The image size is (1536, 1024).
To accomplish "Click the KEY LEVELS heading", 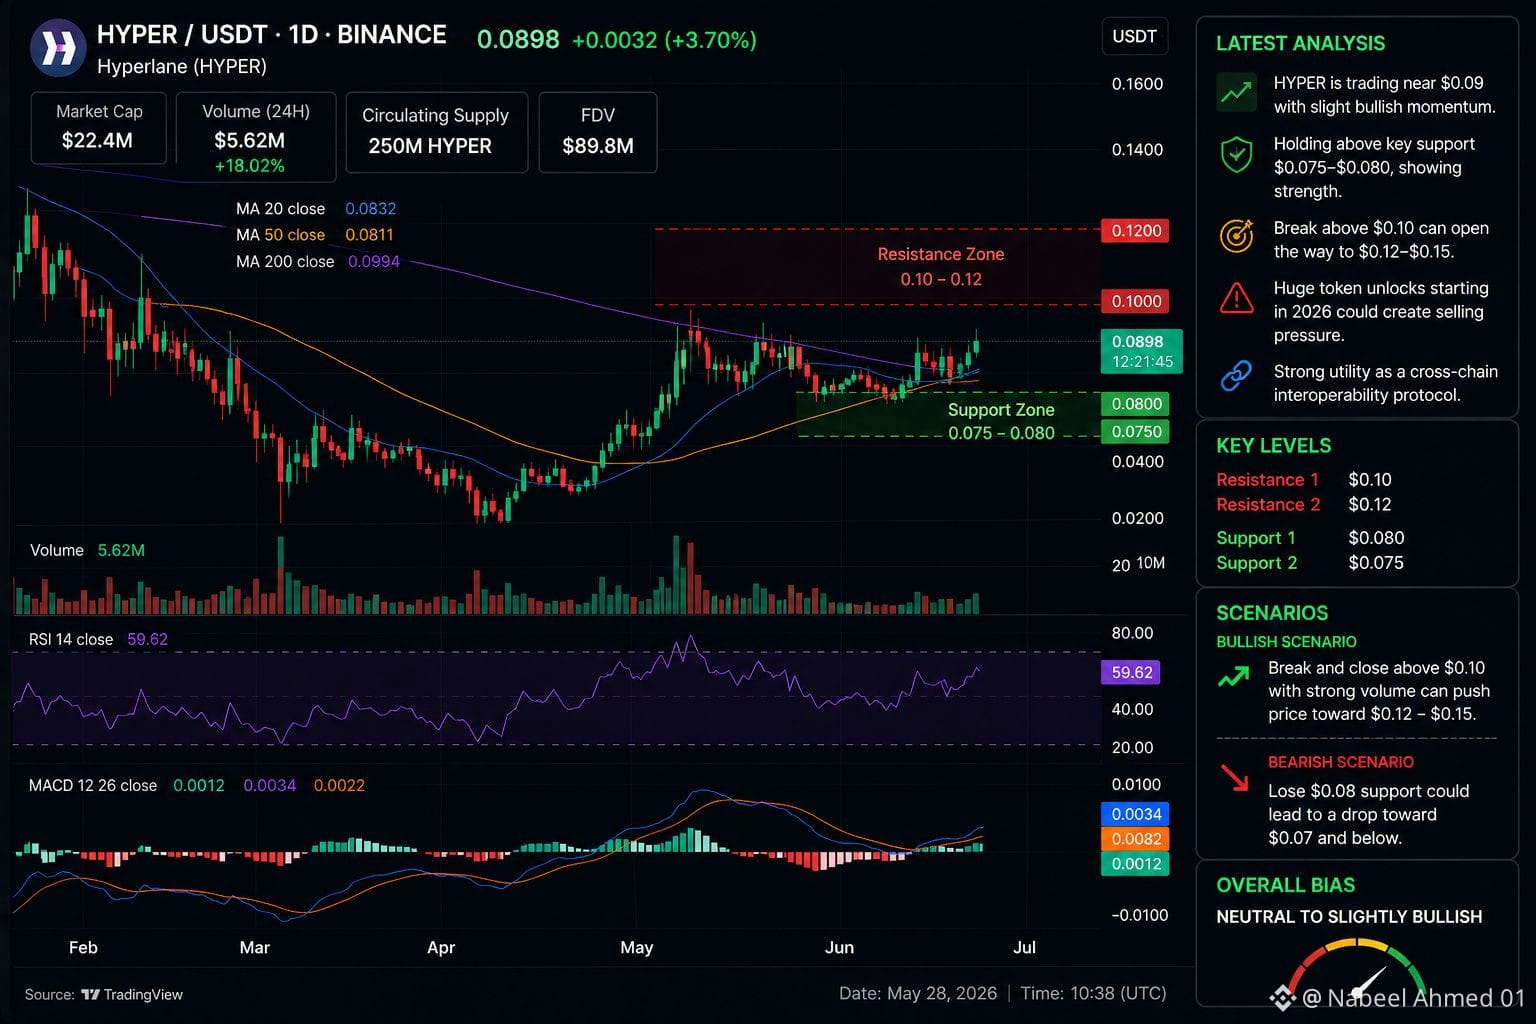I will (x=1273, y=446).
